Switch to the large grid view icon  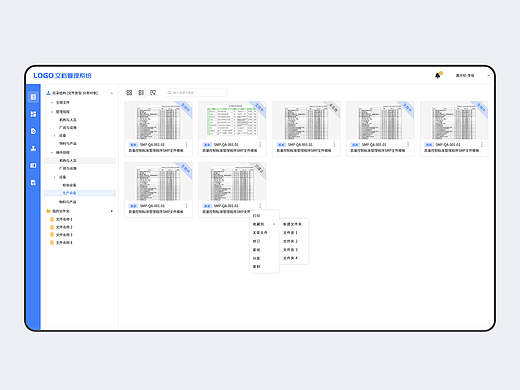click(x=129, y=92)
